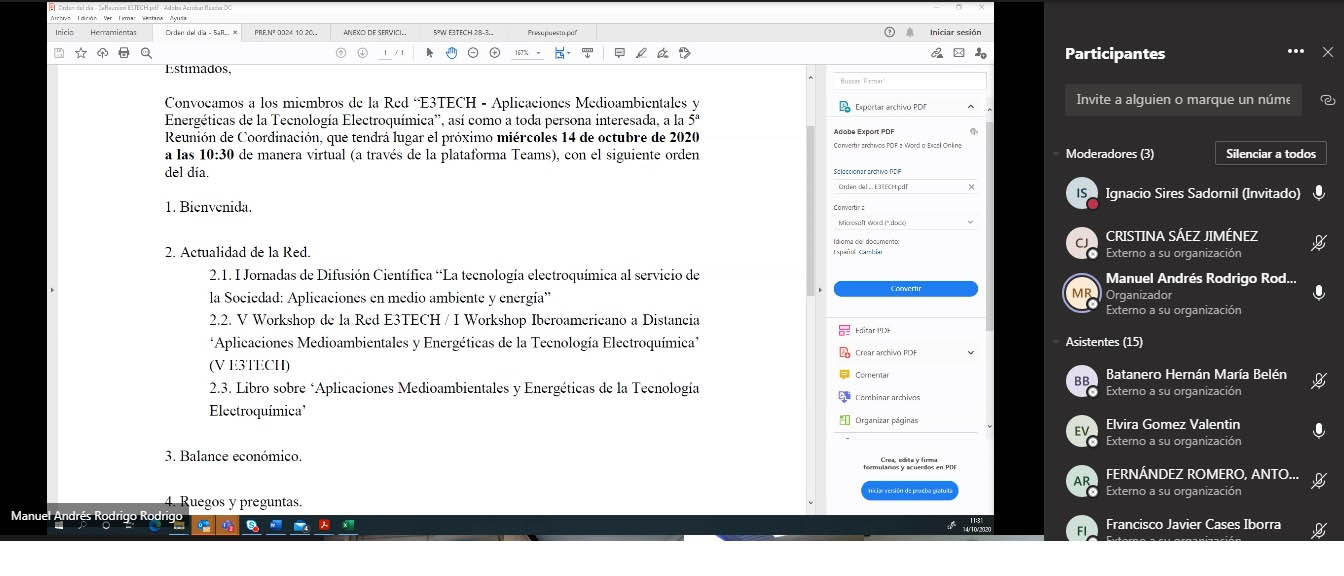Screen dimensions: 1344x576
Task: Toggle microphone for Ignacio Sires Sadornil
Action: (1319, 193)
